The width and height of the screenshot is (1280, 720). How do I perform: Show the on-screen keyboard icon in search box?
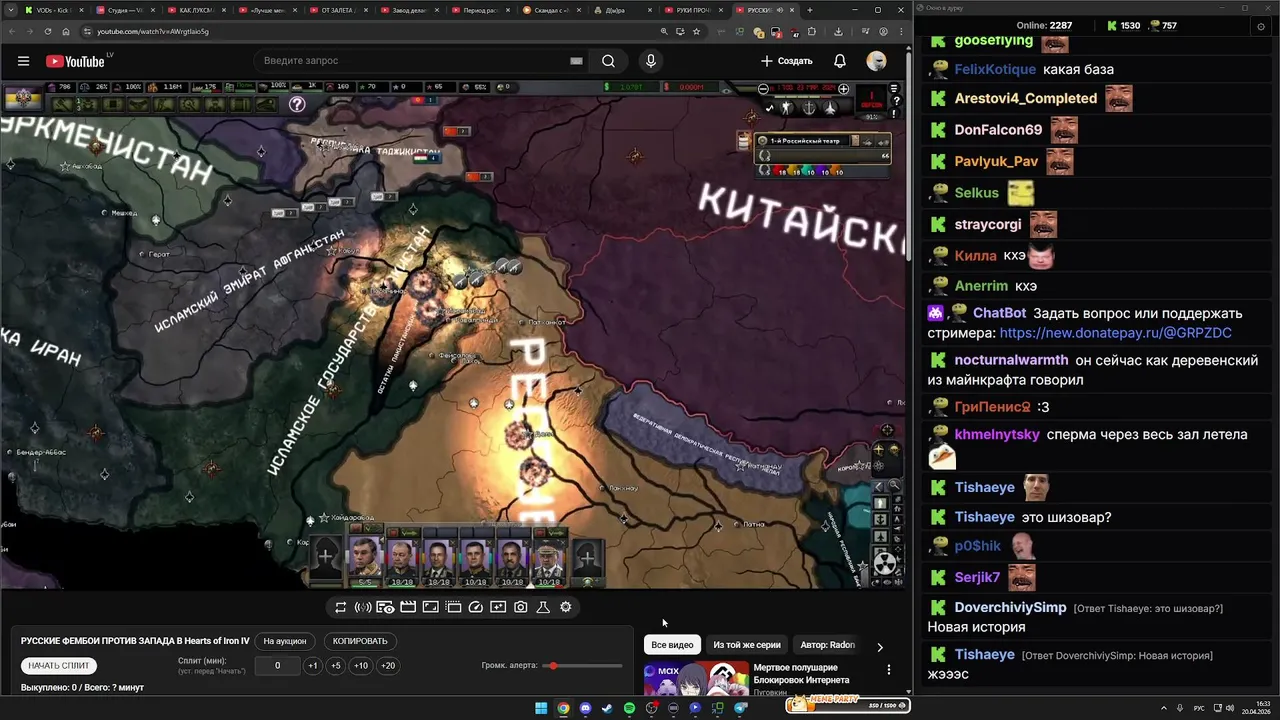click(576, 61)
